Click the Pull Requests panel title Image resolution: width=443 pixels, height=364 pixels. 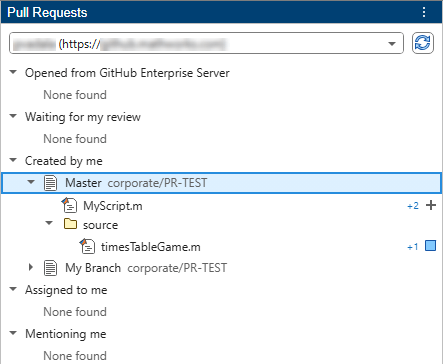pos(47,12)
